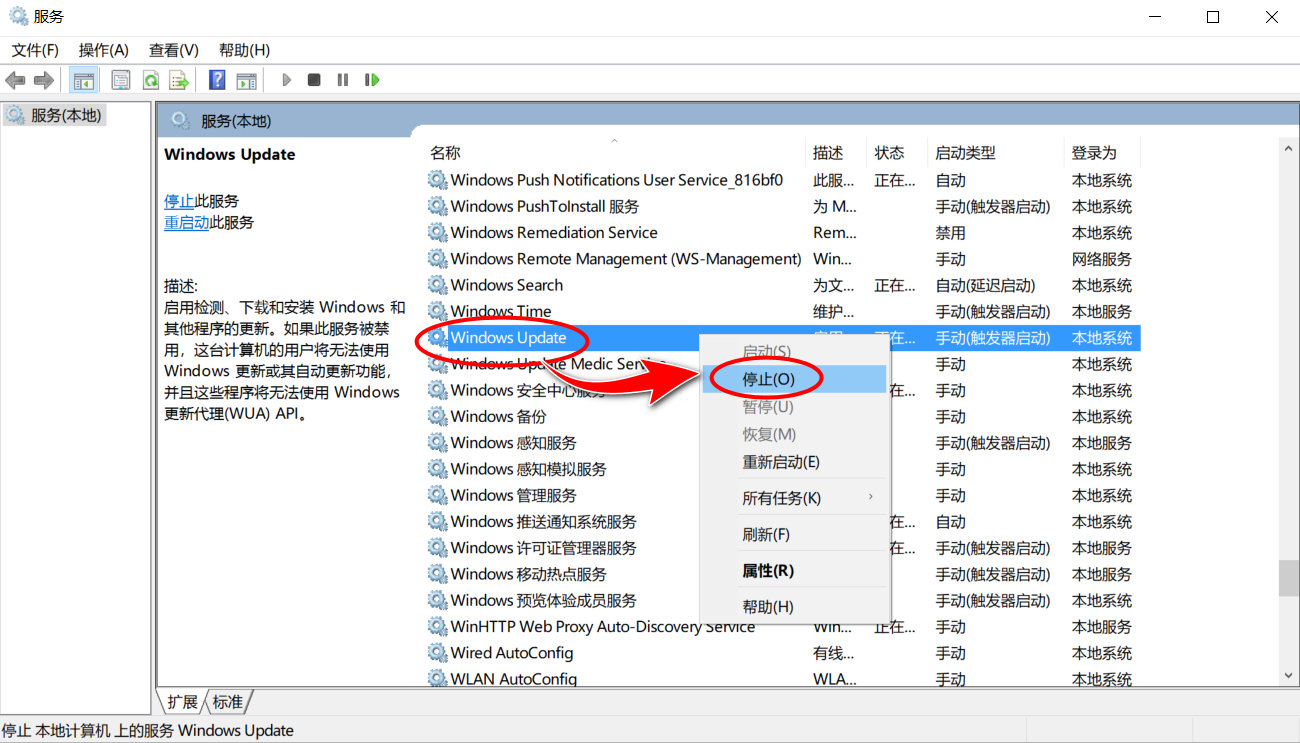Viewport: 1300px width, 743px height.
Task: Click the Back navigation arrow
Action: pos(15,79)
